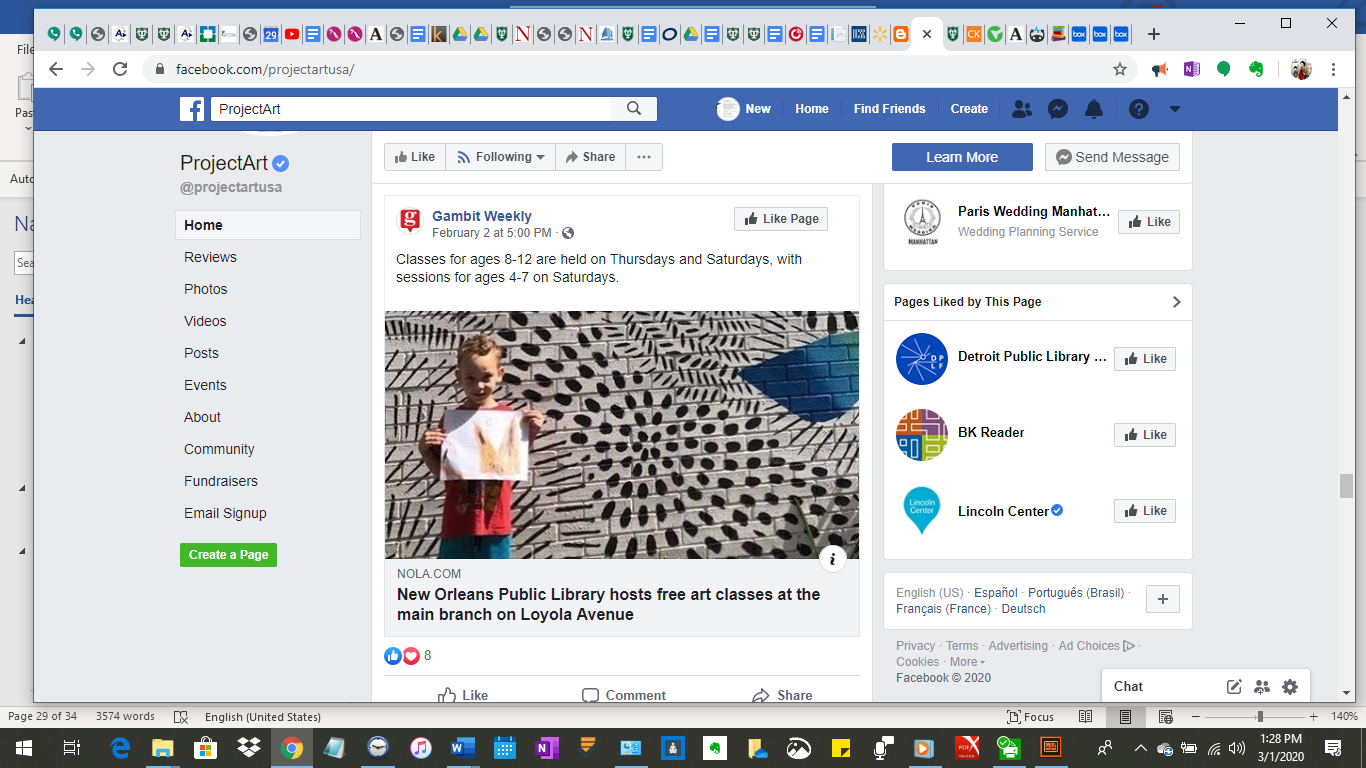Screen dimensions: 1366x768
Task: Like the Paris Wedding Manhattan page
Action: coord(1149,222)
